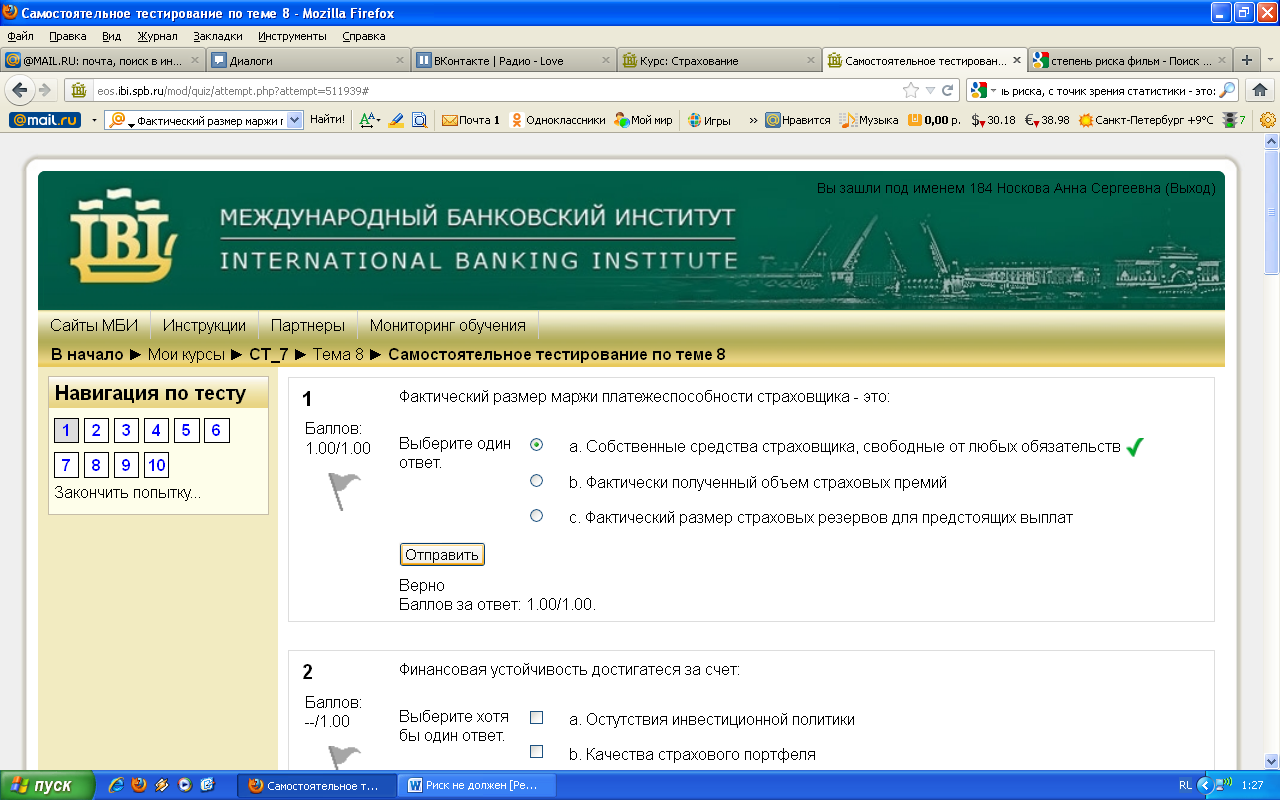
Task: Go to question 10 in test navigation
Action: click(156, 465)
